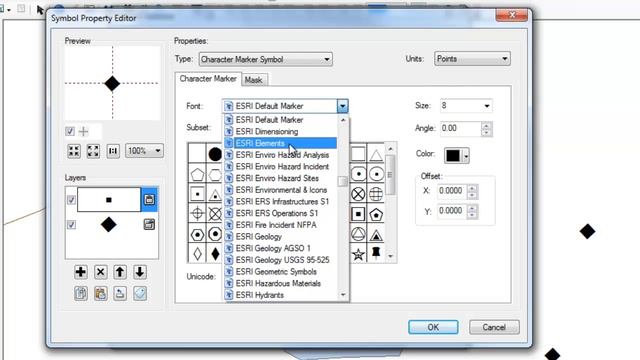Choose ESRI Geology font

[280, 237]
